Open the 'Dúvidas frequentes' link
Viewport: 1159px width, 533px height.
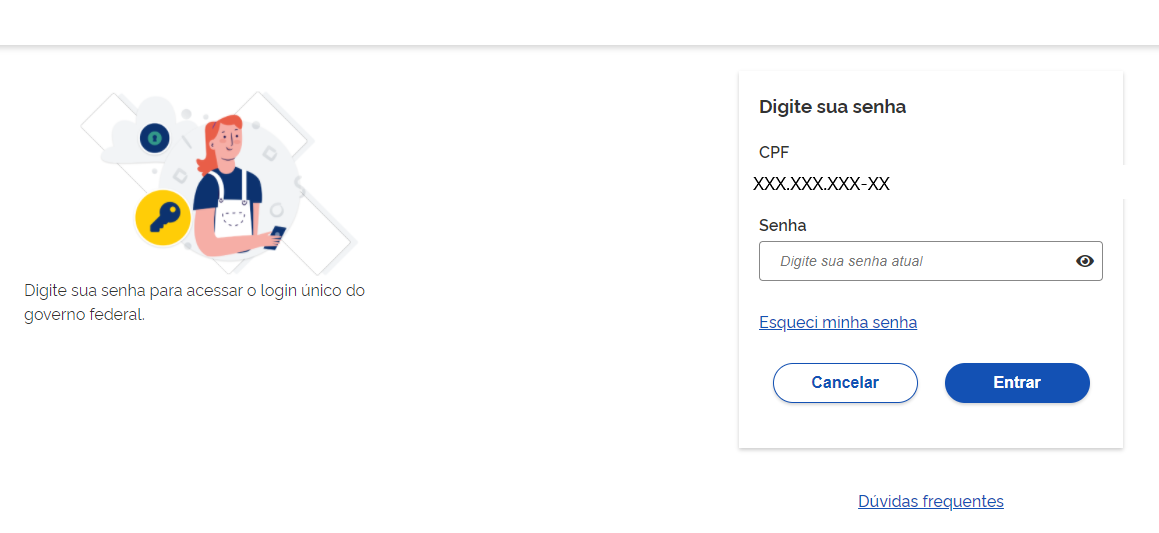pos(931,501)
